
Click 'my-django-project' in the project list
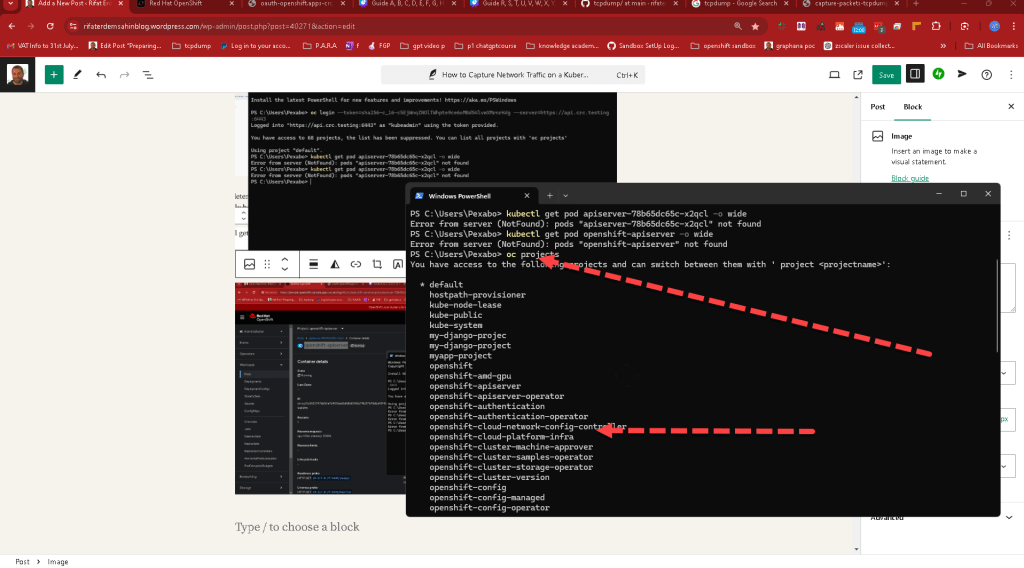[x=470, y=345]
